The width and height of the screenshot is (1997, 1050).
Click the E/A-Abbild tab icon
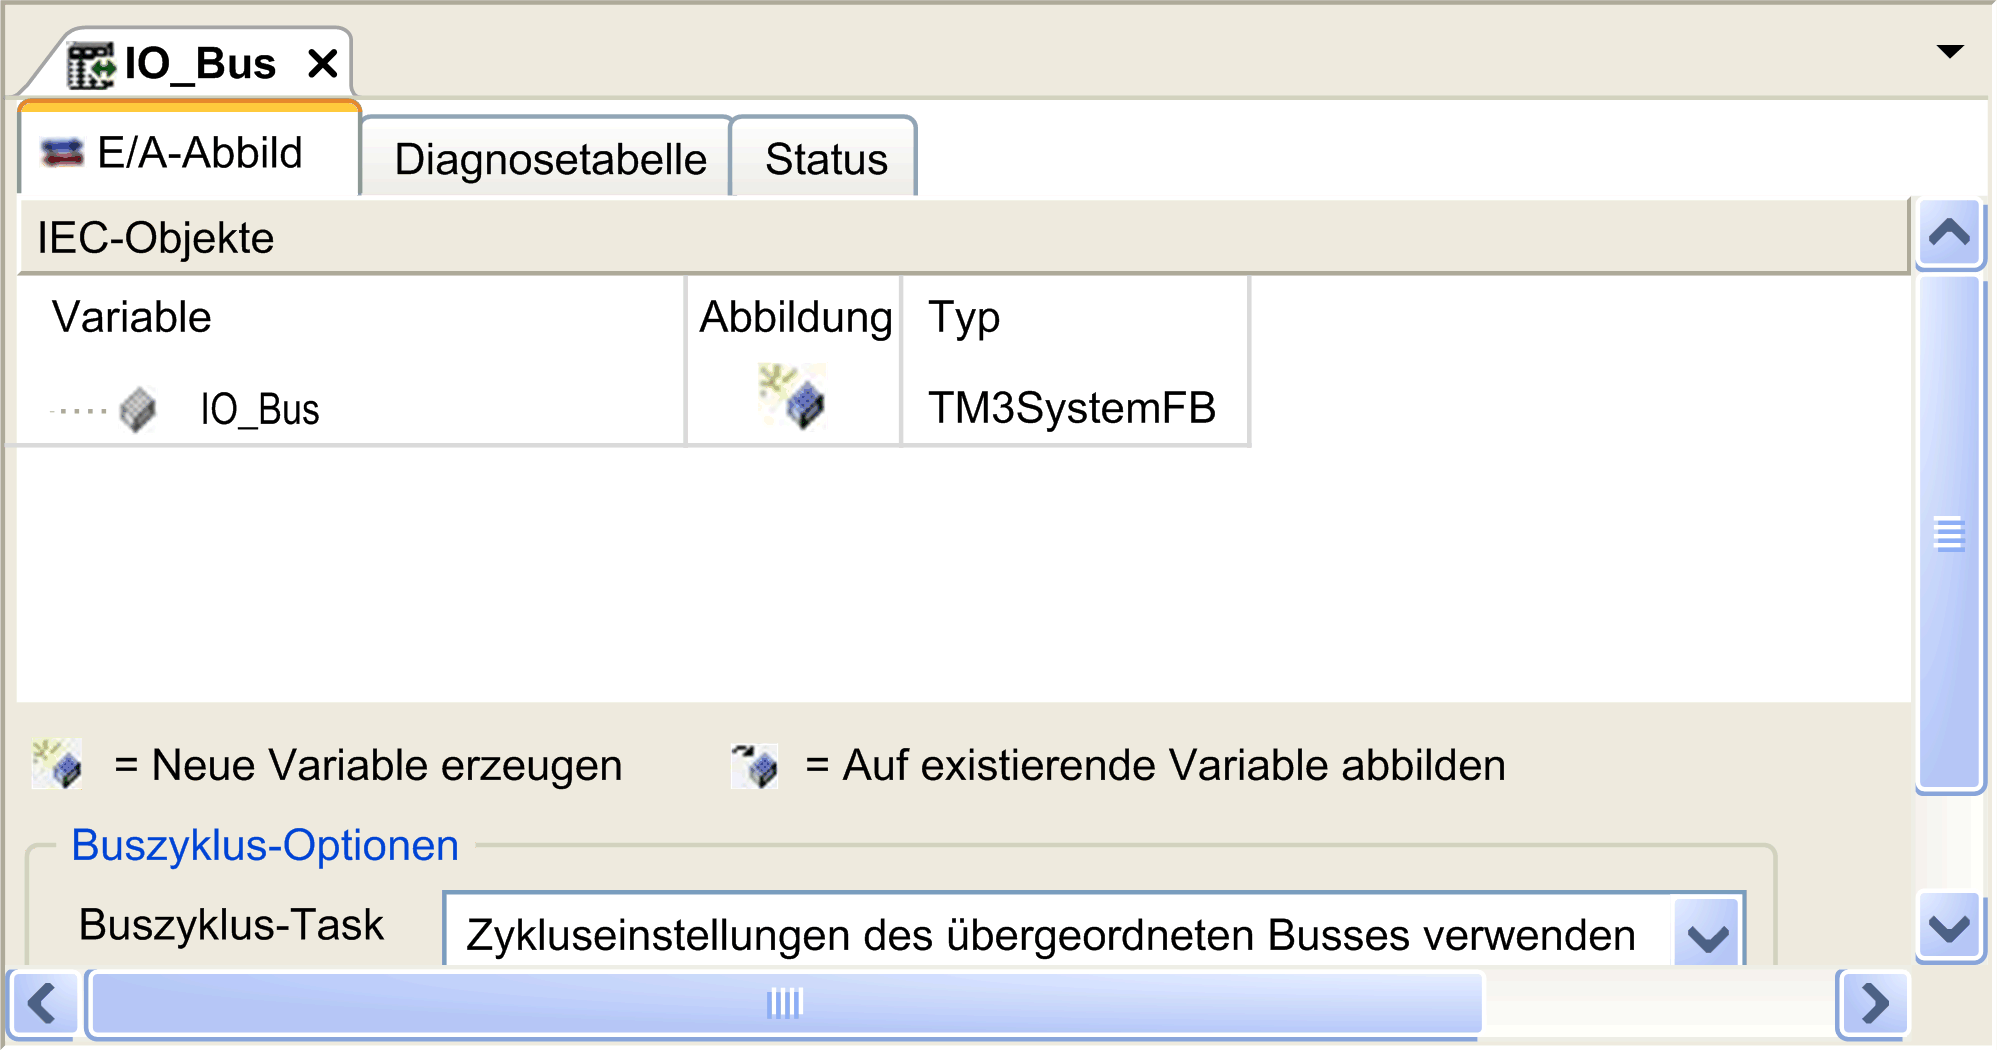click(62, 153)
